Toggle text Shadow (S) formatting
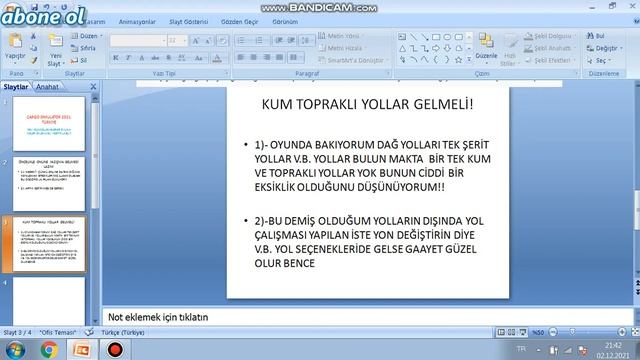Image resolution: width=640 pixels, height=360 pixels. pyautogui.click(x=168, y=58)
